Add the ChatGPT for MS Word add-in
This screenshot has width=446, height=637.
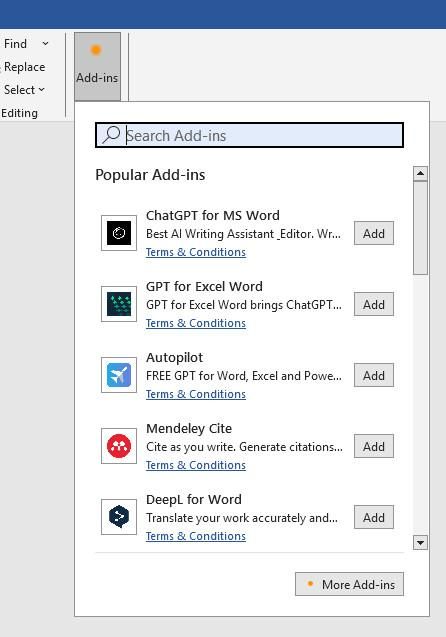tap(374, 233)
